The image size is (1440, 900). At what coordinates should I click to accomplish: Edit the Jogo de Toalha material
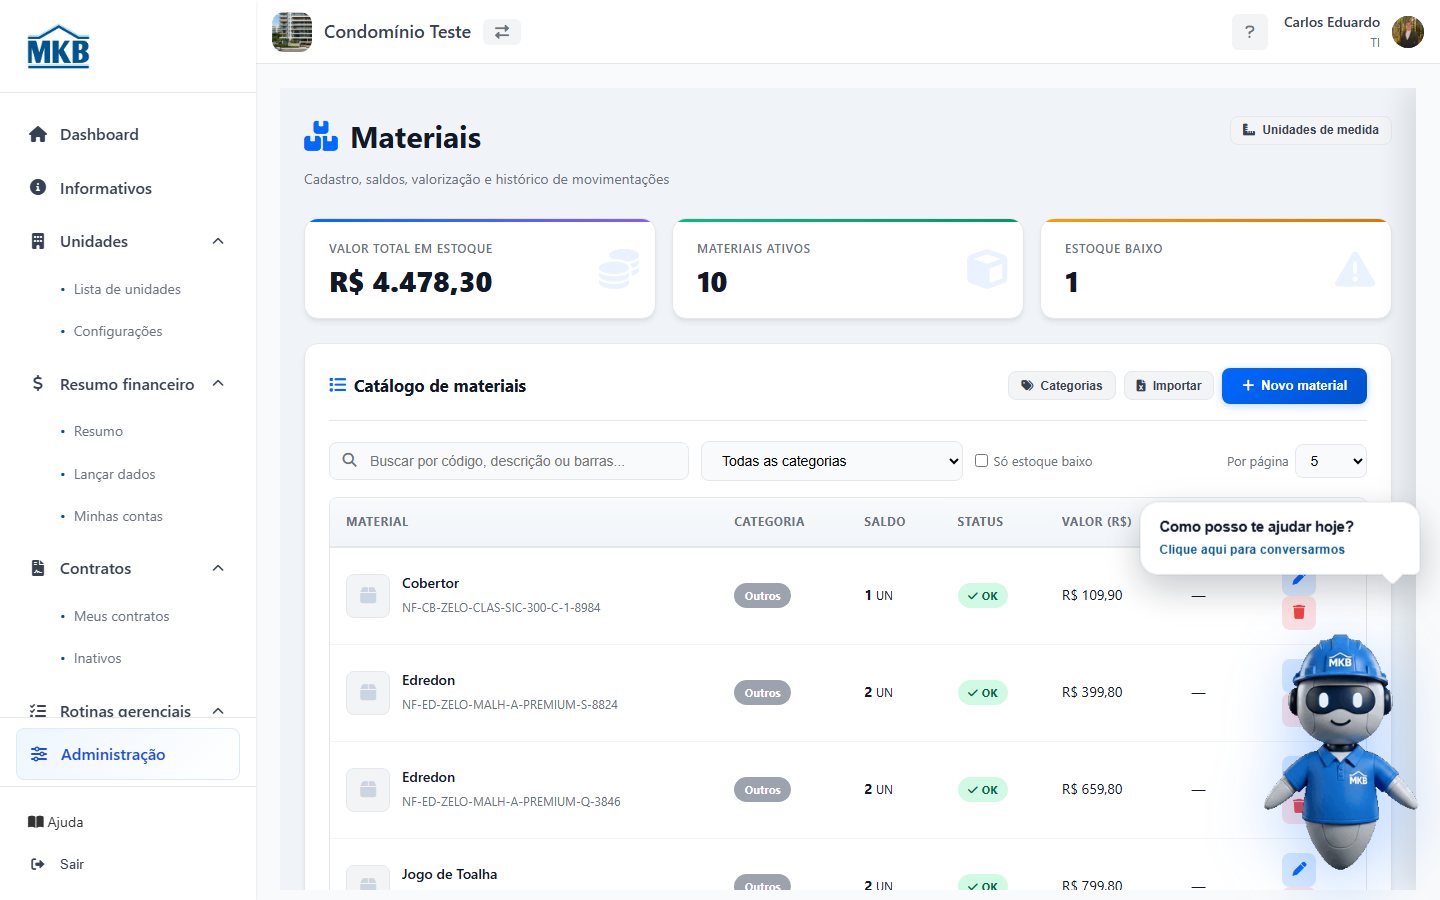(x=1299, y=869)
